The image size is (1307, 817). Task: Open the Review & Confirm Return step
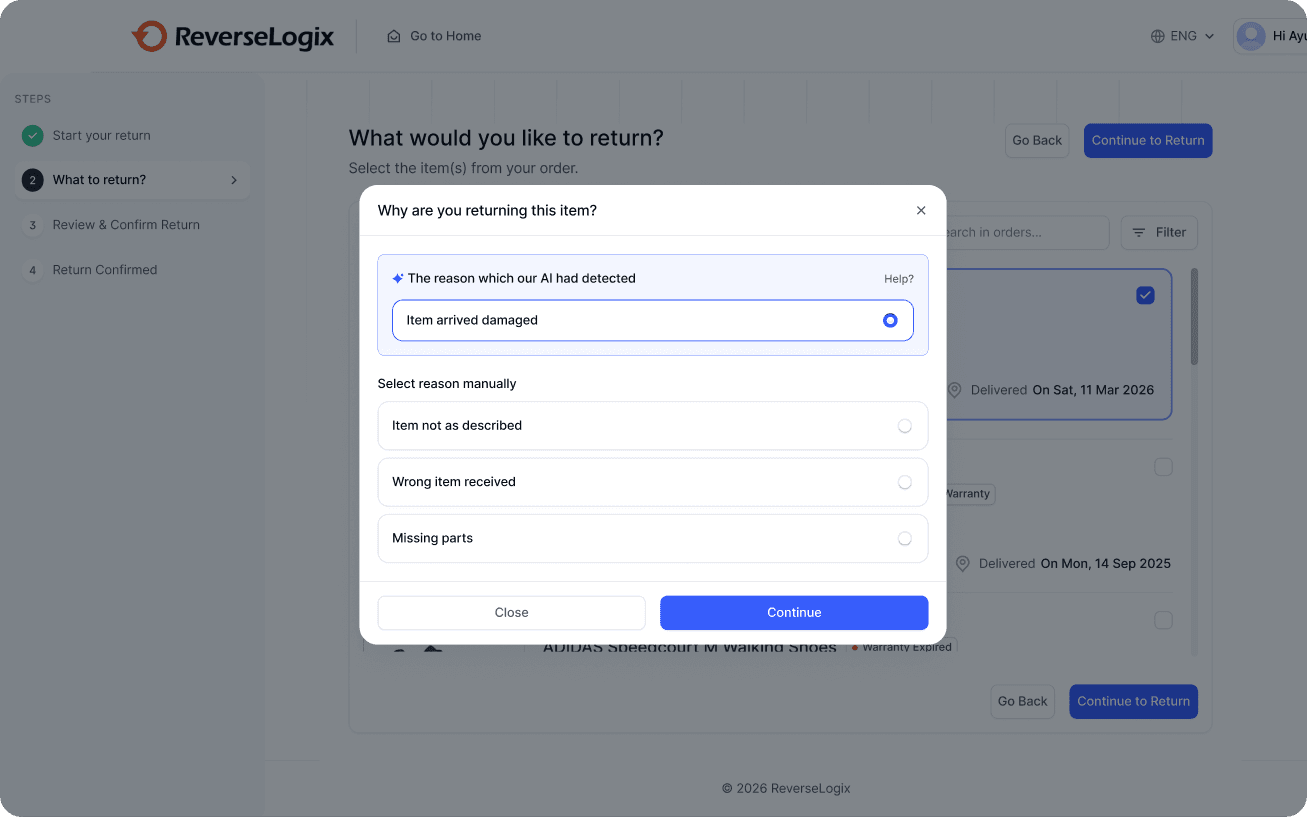(126, 225)
